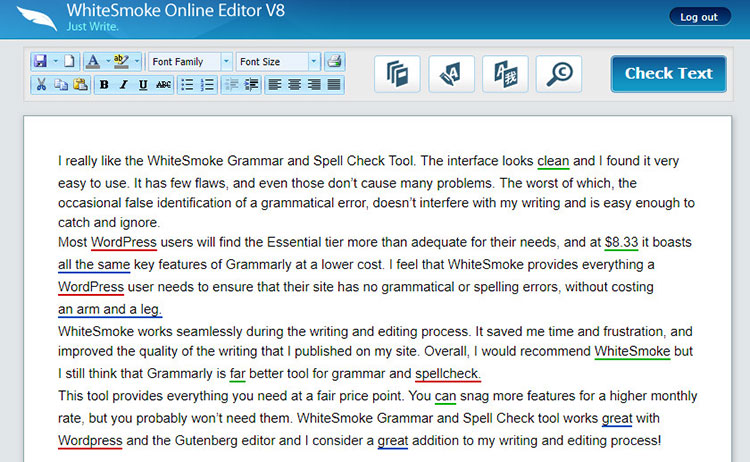Viewport: 750px width, 462px height.
Task: Click the red-underlined word "spellcheck."
Action: pyautogui.click(x=448, y=374)
